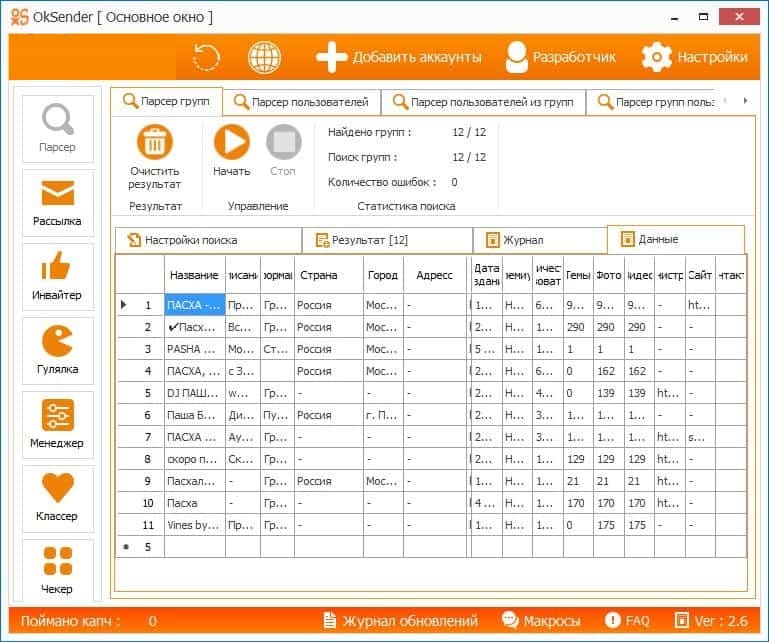Click value 290 under Темы in row 2
This screenshot has height=642, width=769.
point(578,327)
